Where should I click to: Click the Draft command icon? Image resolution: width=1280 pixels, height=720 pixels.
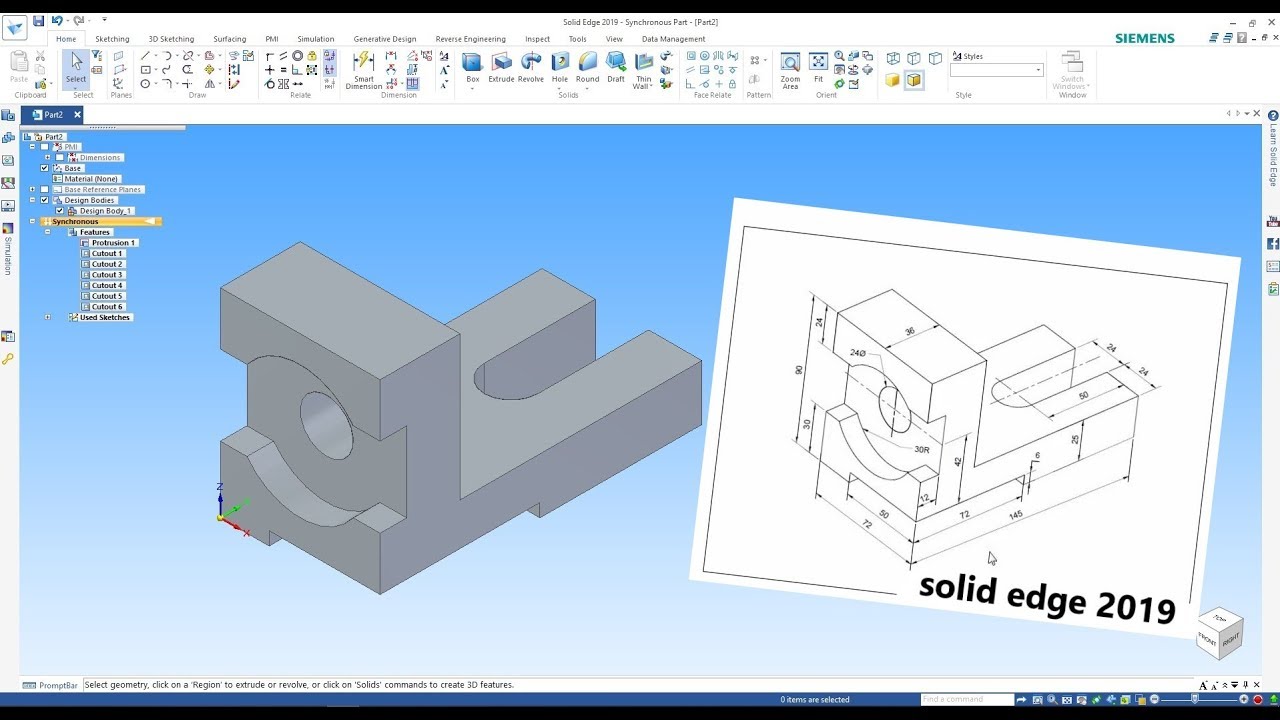tap(616, 67)
